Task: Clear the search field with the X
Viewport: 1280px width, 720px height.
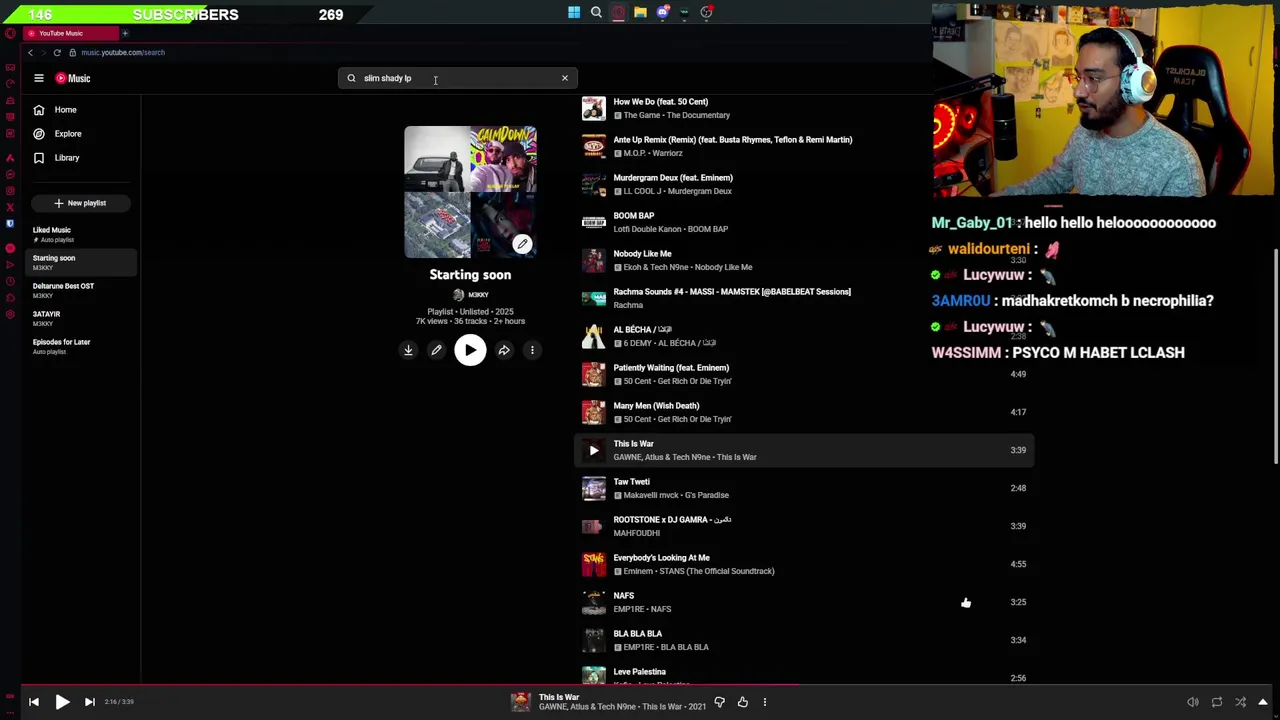Action: click(x=564, y=78)
